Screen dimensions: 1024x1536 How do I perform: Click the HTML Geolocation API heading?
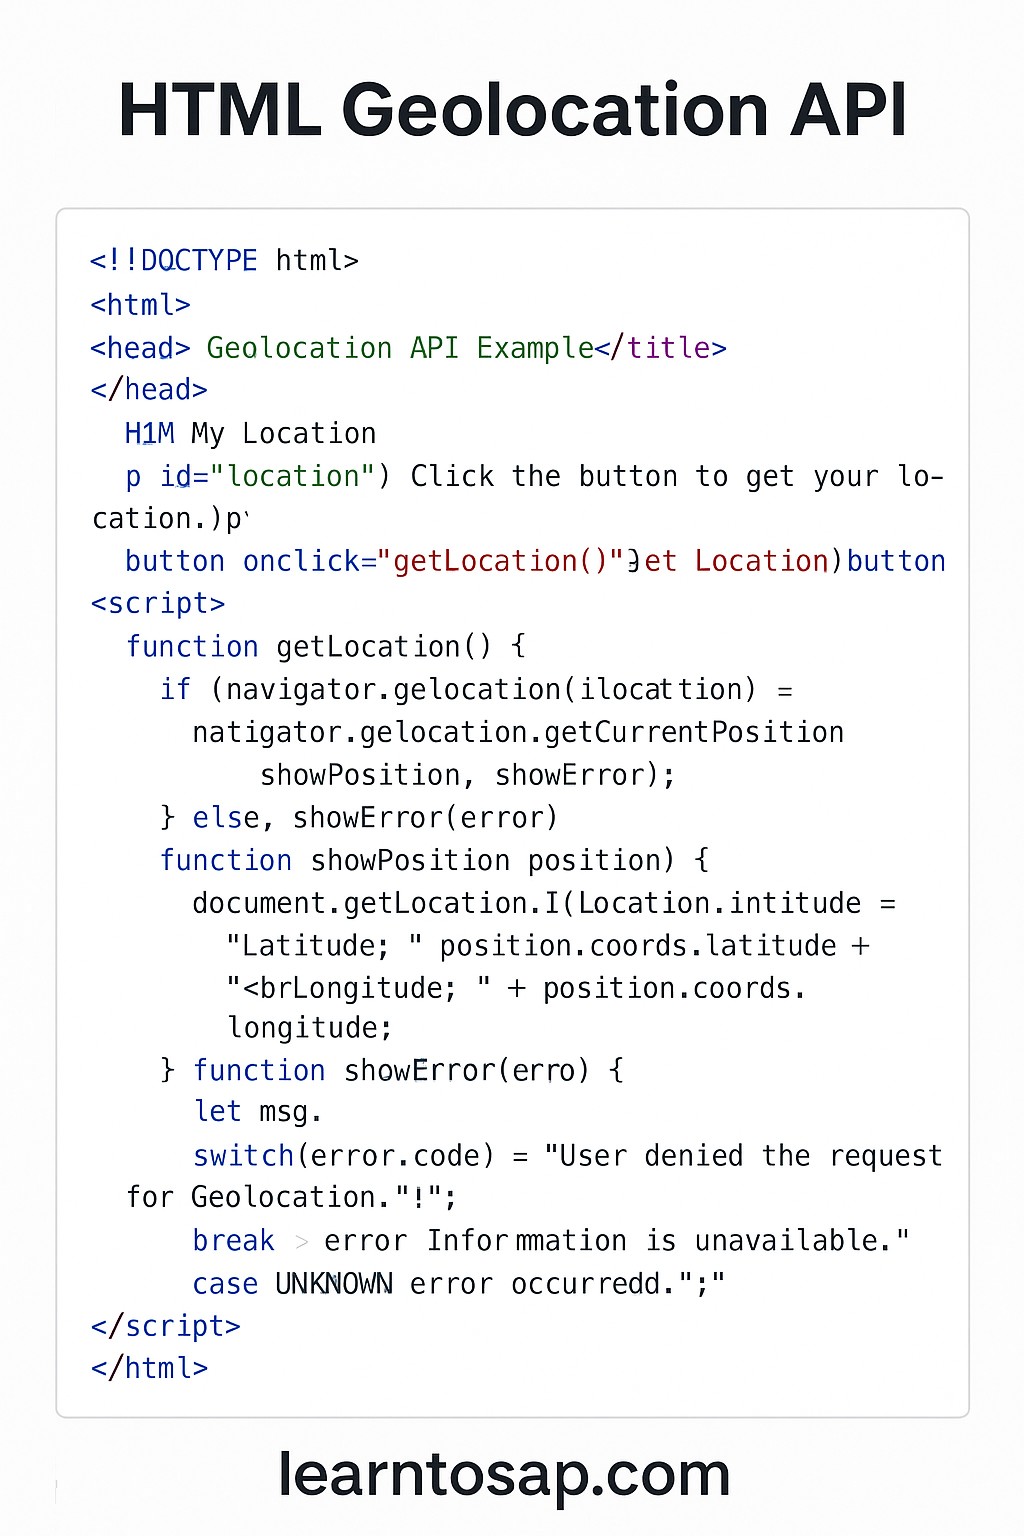512,110
